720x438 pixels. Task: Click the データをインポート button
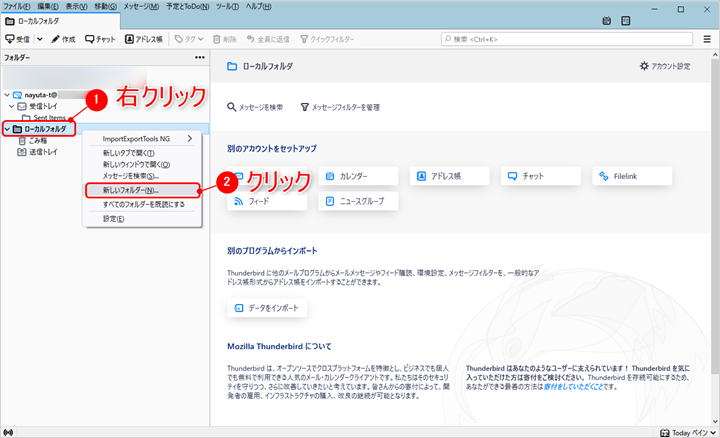[267, 308]
